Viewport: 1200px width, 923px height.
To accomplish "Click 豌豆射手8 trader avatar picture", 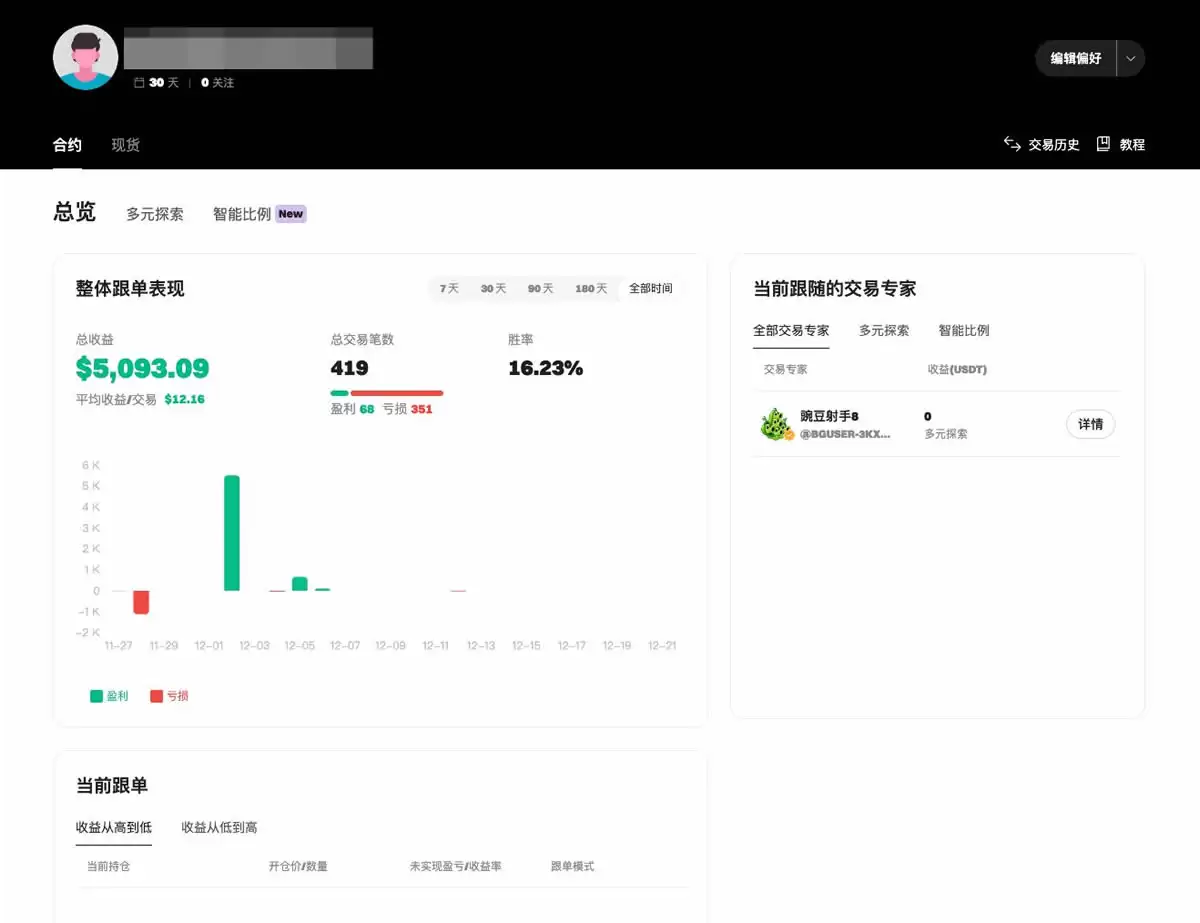I will [x=778, y=424].
